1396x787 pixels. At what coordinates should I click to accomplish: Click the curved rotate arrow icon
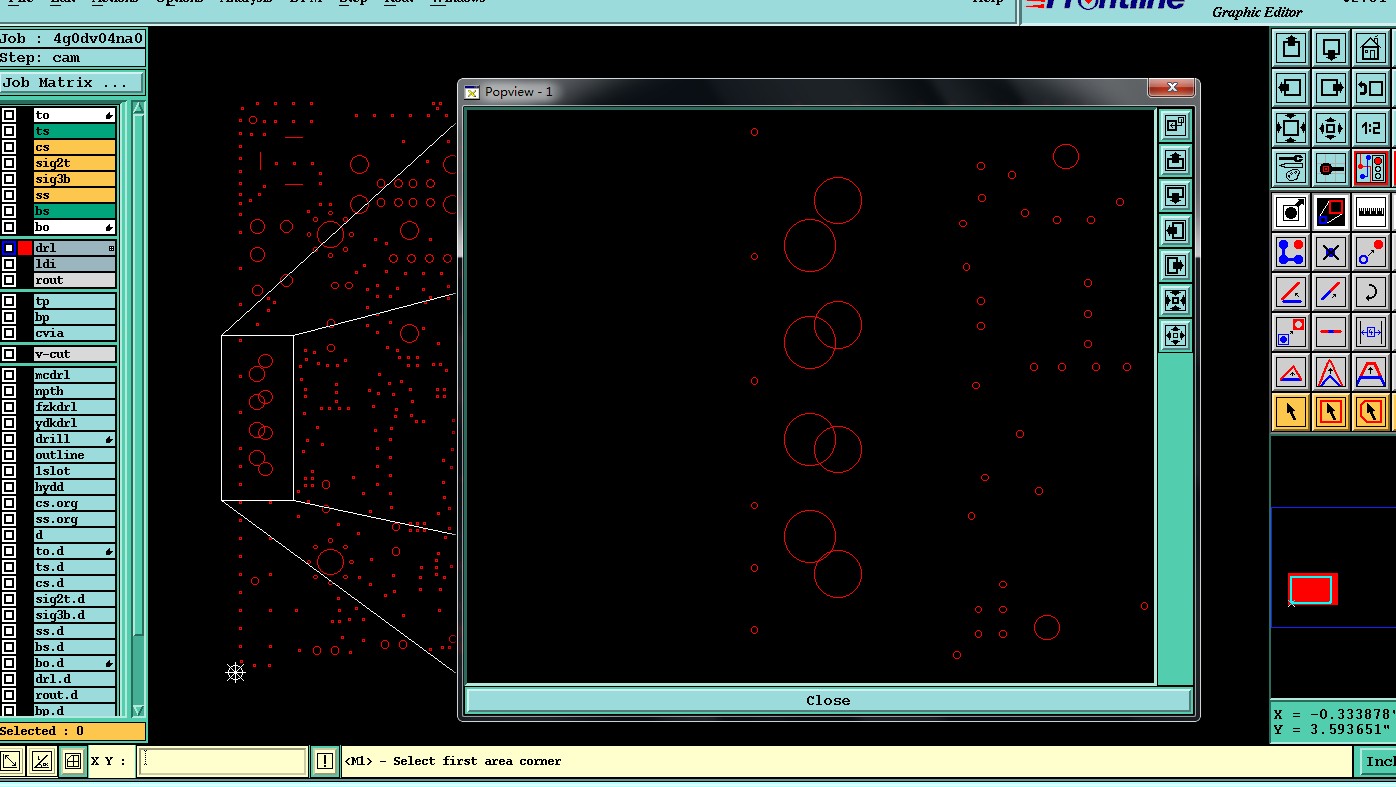pyautogui.click(x=1371, y=291)
